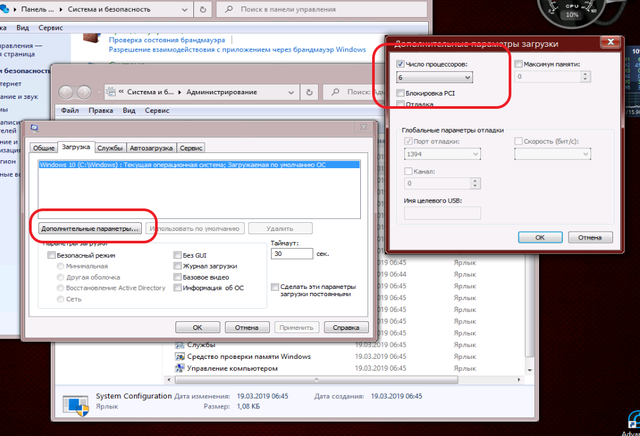Click OK in the system configuration dialog

(x=198, y=327)
